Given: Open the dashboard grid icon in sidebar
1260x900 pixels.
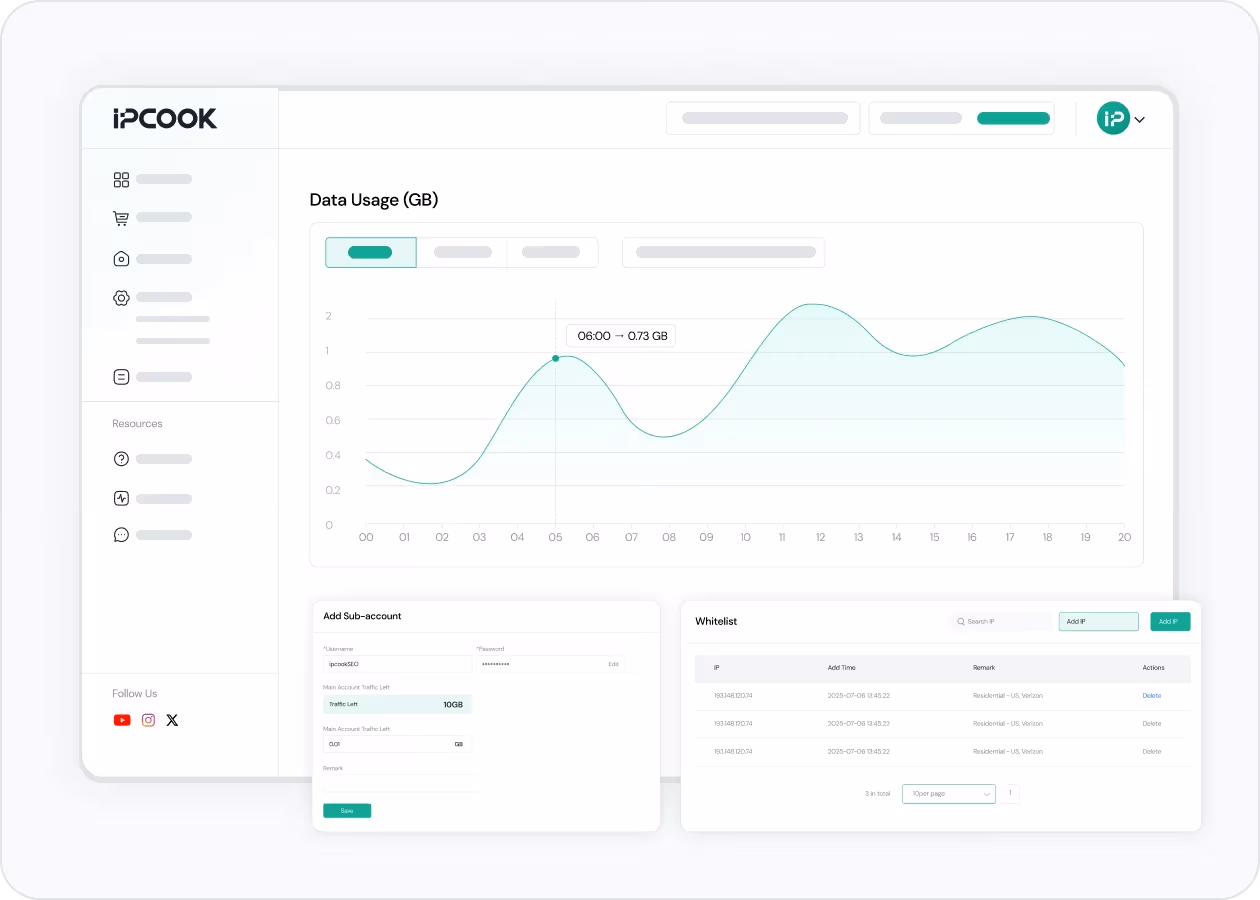Looking at the screenshot, I should coord(121,179).
